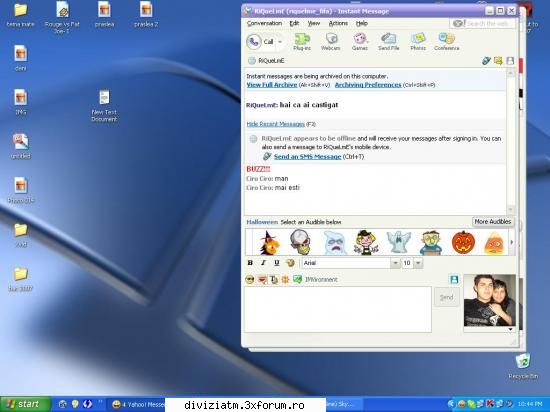The image size is (550, 412).
Task: Click inside the message typing box
Action: pos(338,309)
